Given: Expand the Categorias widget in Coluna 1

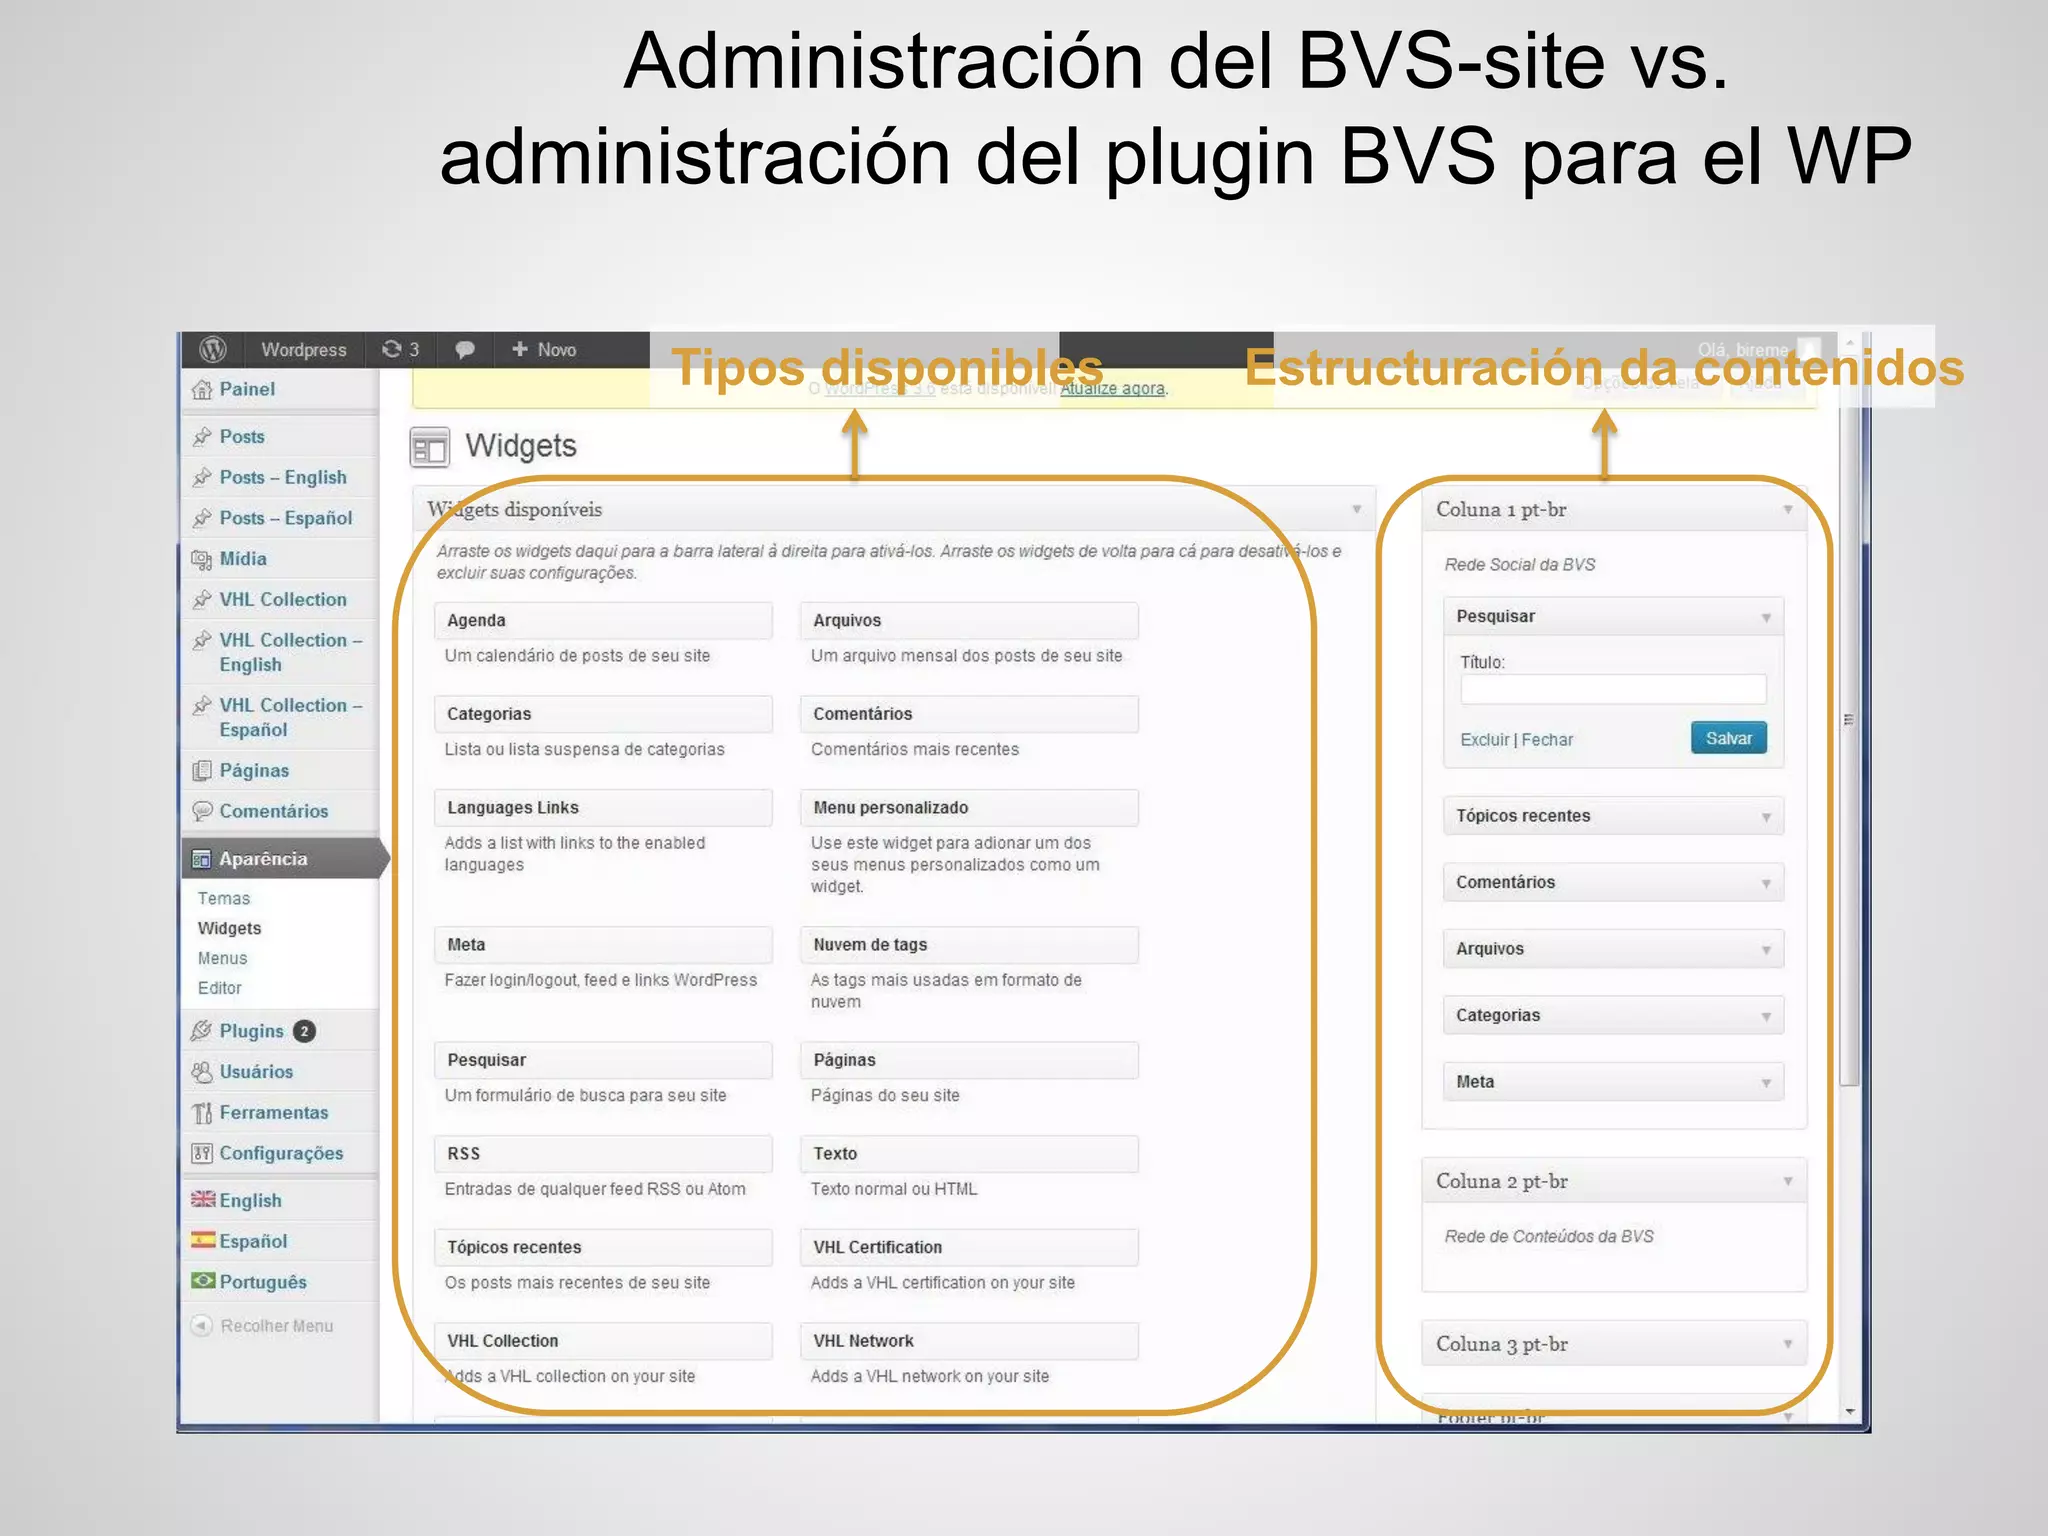Looking at the screenshot, I should (x=1767, y=1017).
